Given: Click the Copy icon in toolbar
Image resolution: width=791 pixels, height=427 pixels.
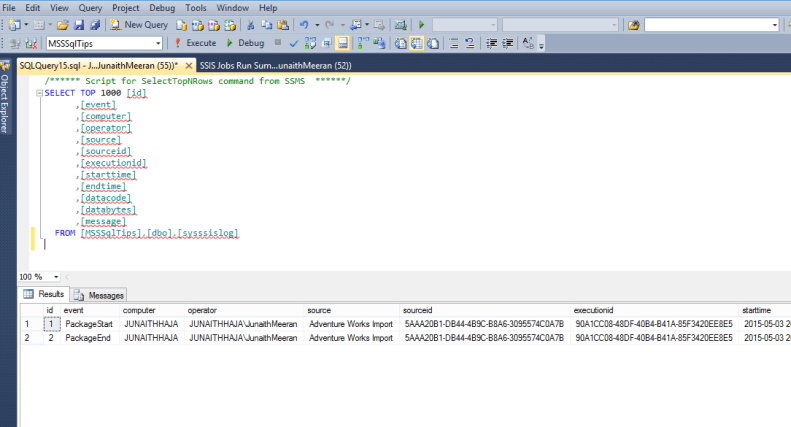Looking at the screenshot, I should 266,25.
